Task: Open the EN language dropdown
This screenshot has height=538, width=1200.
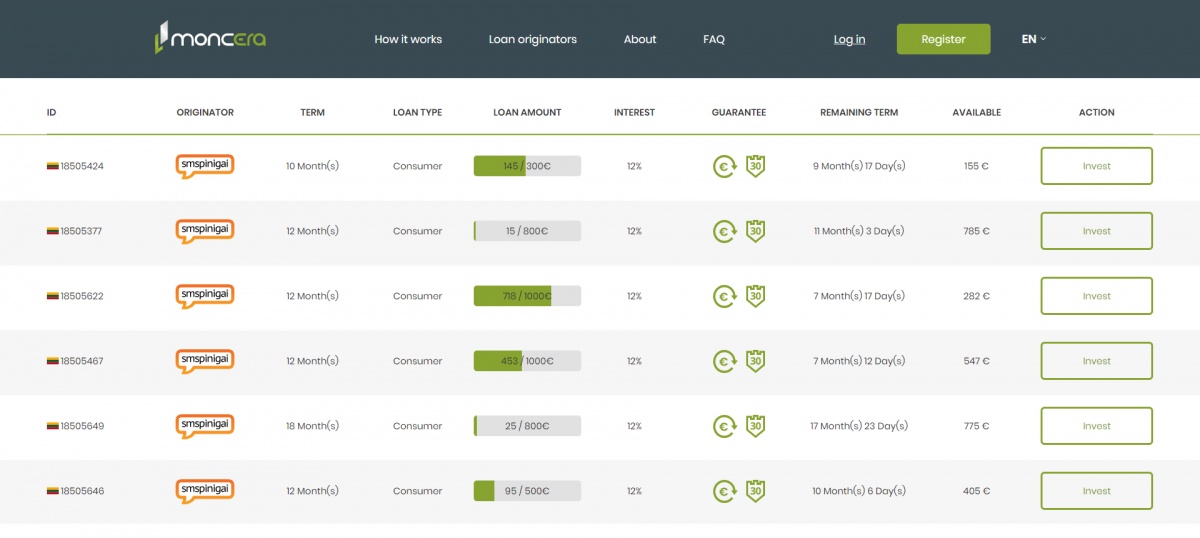Action: coord(1033,39)
